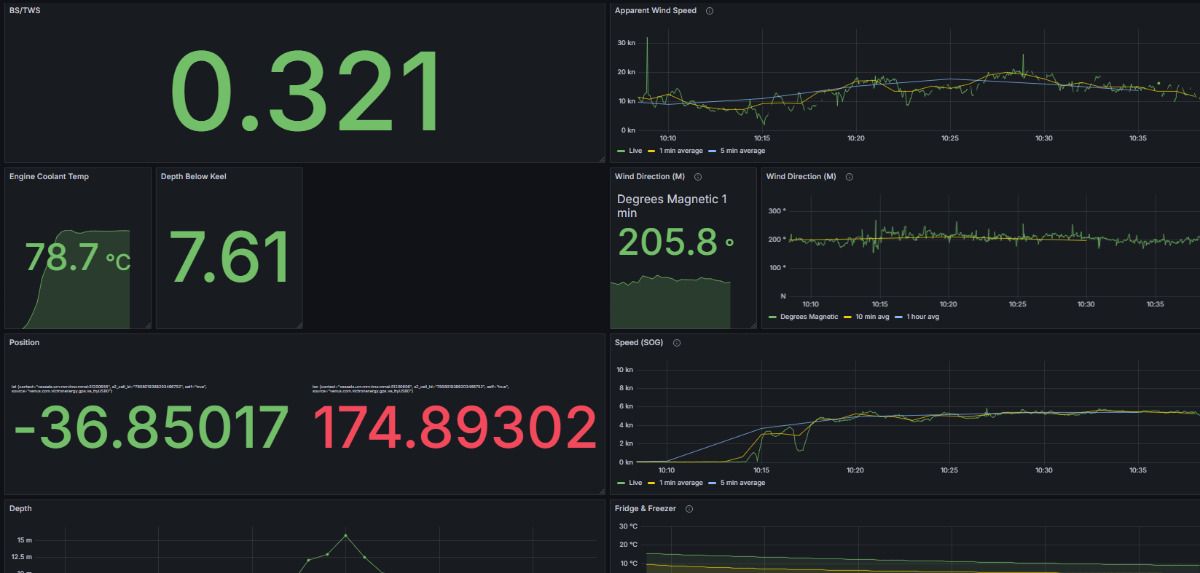Click resize handle of Position panel

tap(601, 490)
